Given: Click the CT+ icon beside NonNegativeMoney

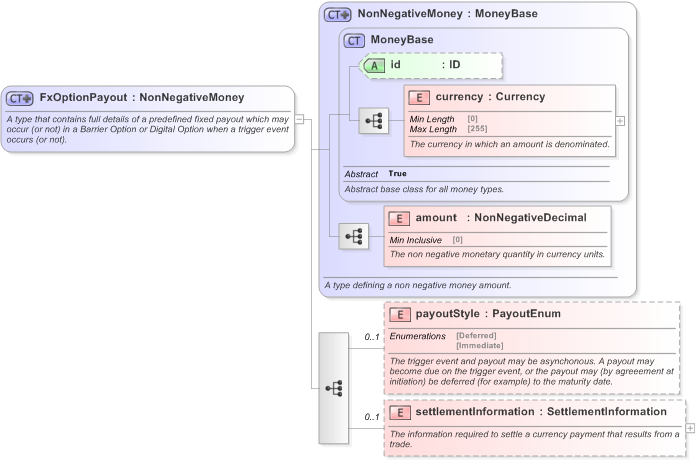Looking at the screenshot, I should (338, 15).
